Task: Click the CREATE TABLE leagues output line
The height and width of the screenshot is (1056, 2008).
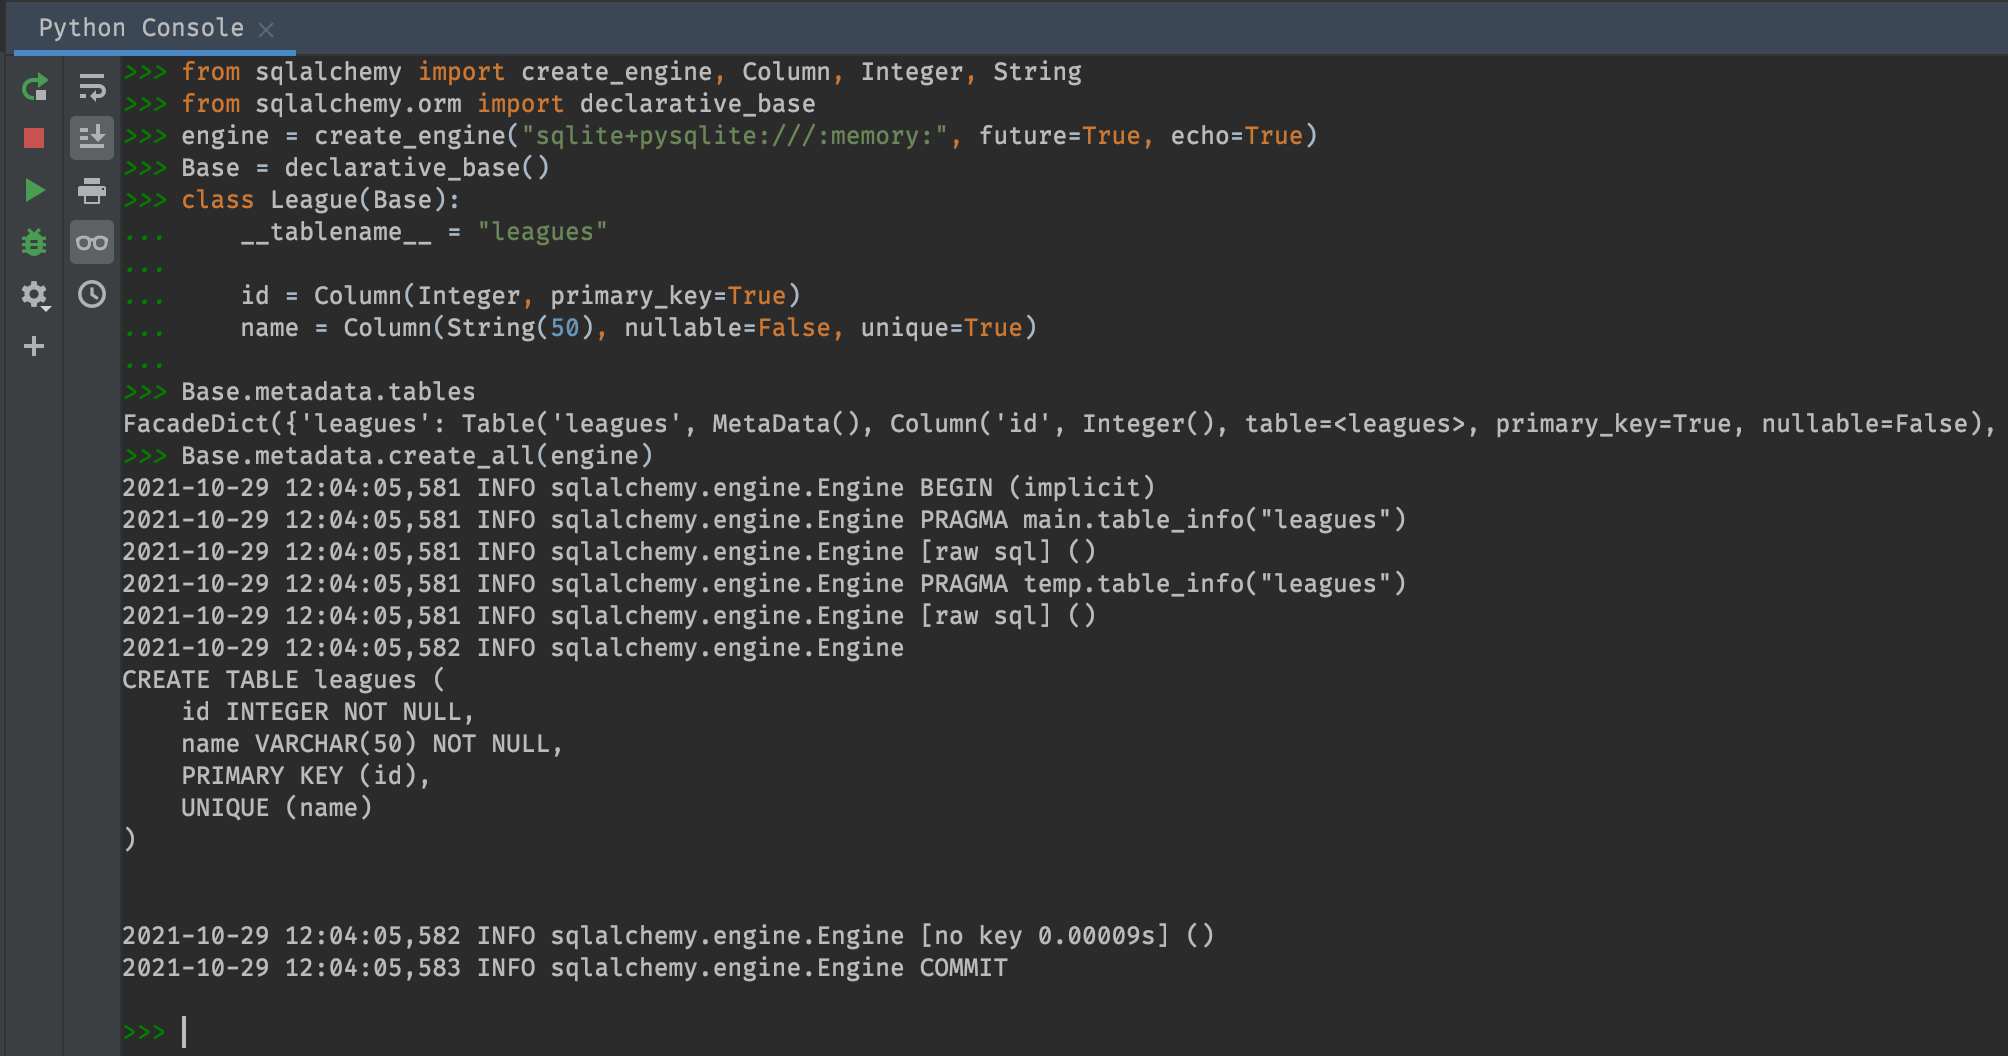Action: [282, 680]
